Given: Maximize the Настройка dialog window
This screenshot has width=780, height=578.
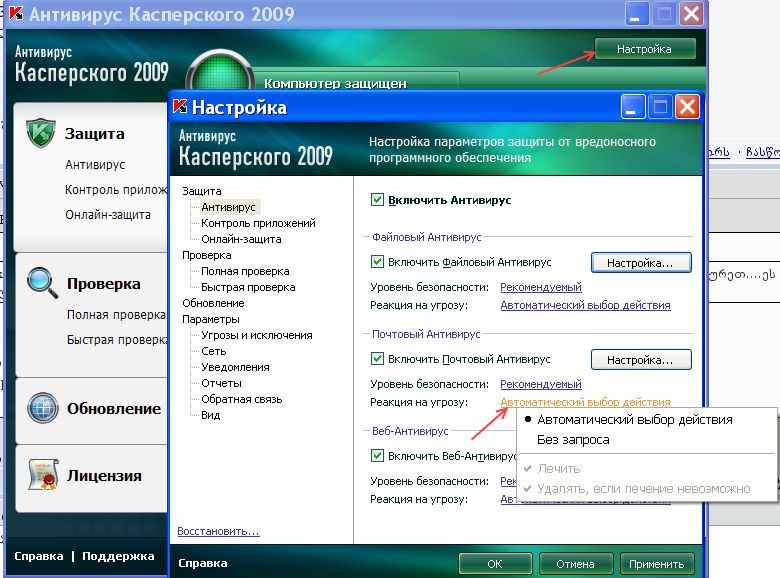Looking at the screenshot, I should coord(660,106).
